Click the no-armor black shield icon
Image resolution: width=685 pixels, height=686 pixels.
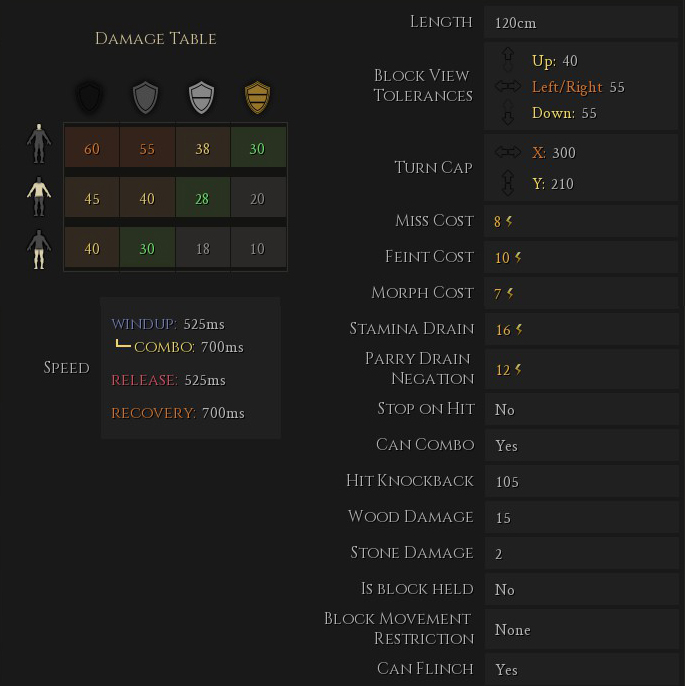click(90, 97)
